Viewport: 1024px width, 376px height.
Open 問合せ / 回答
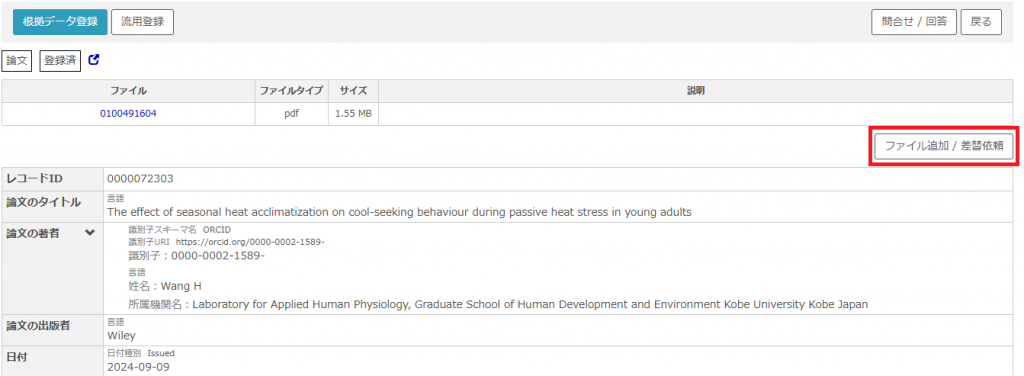(914, 22)
